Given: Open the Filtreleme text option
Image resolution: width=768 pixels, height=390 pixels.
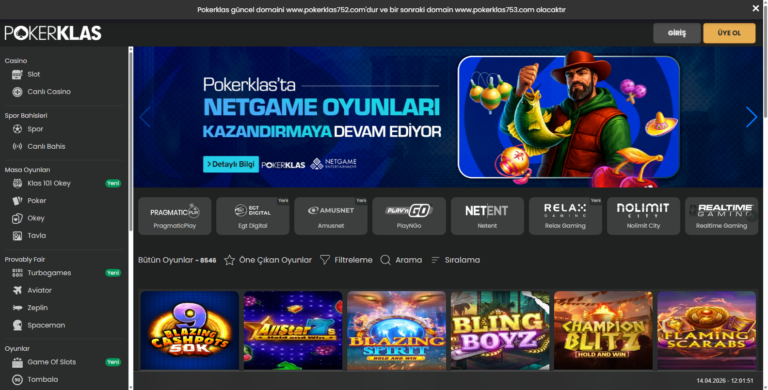Looking at the screenshot, I should 353,260.
